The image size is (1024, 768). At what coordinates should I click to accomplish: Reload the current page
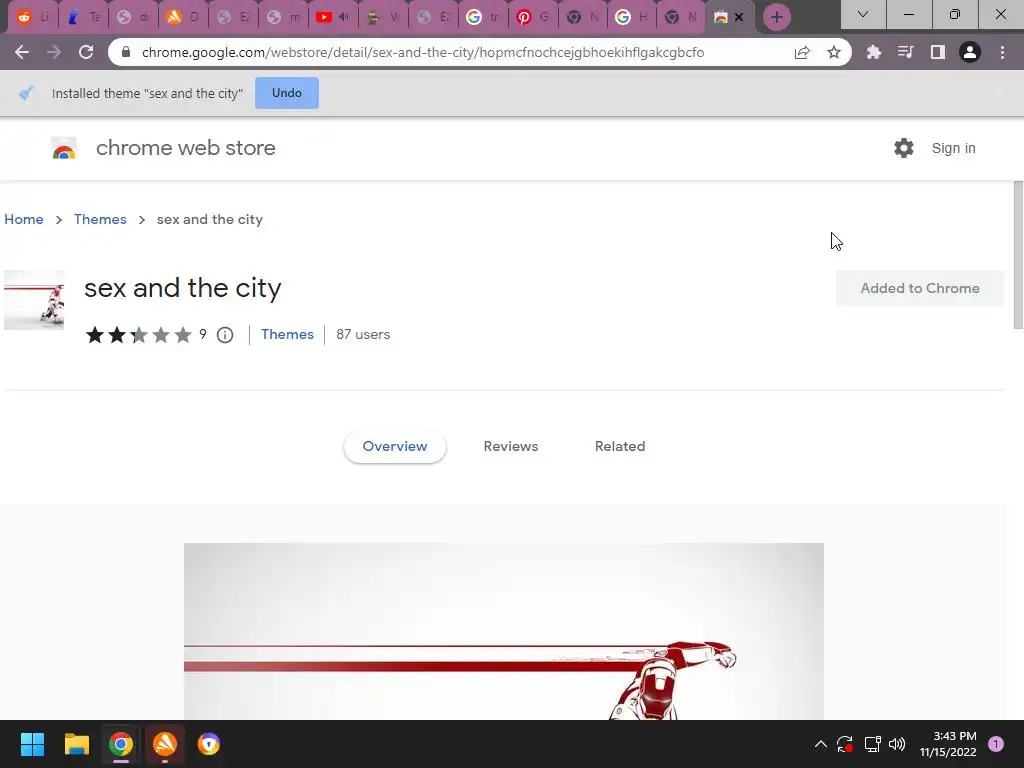point(86,52)
